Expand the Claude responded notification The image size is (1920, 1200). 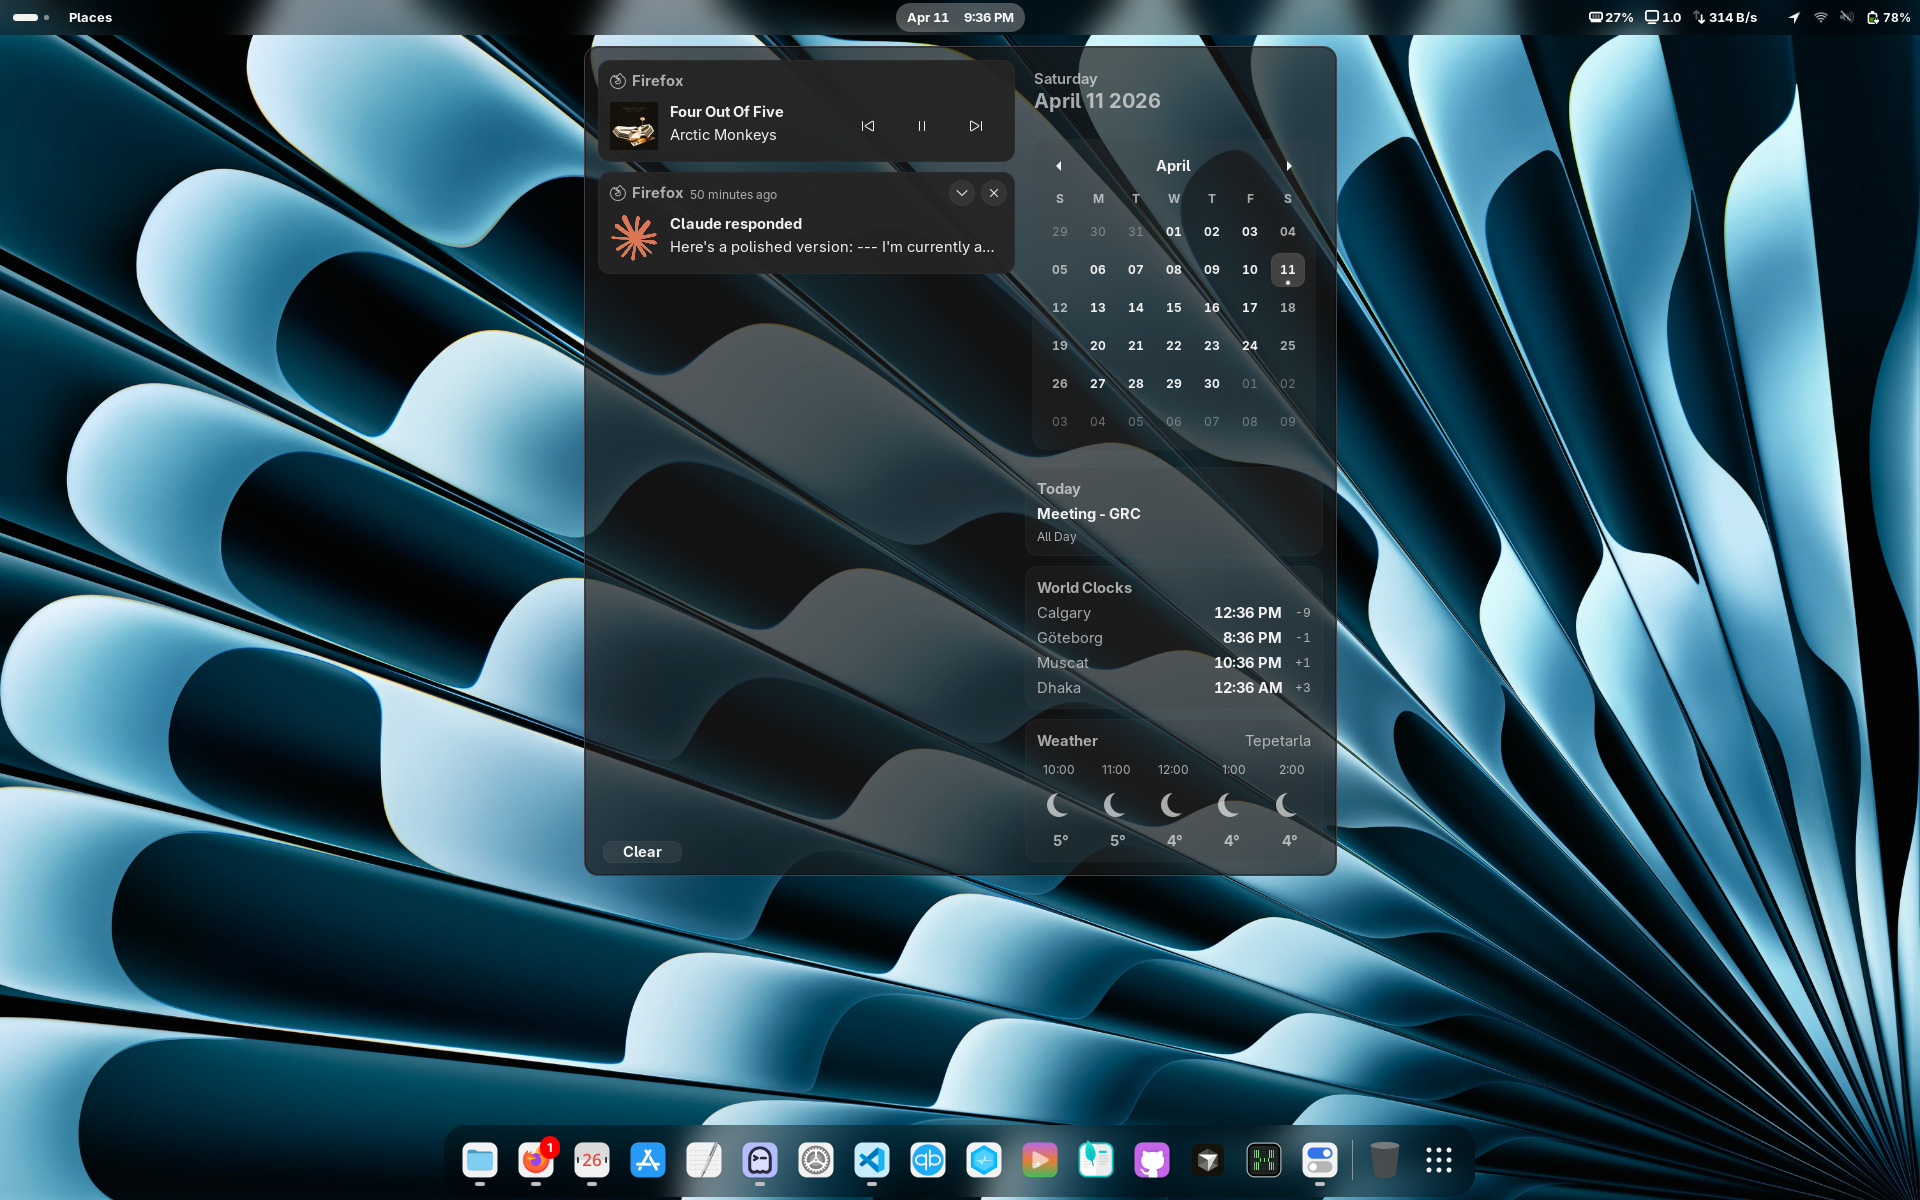(x=961, y=193)
